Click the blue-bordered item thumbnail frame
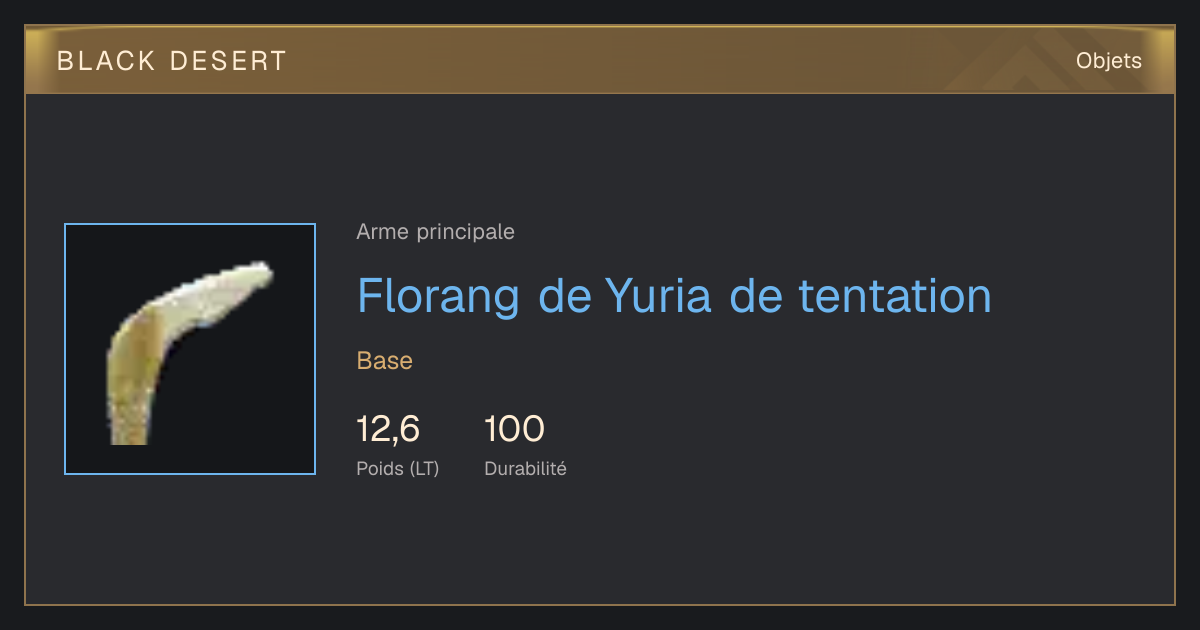Image resolution: width=1200 pixels, height=630 pixels. pyautogui.click(x=190, y=349)
